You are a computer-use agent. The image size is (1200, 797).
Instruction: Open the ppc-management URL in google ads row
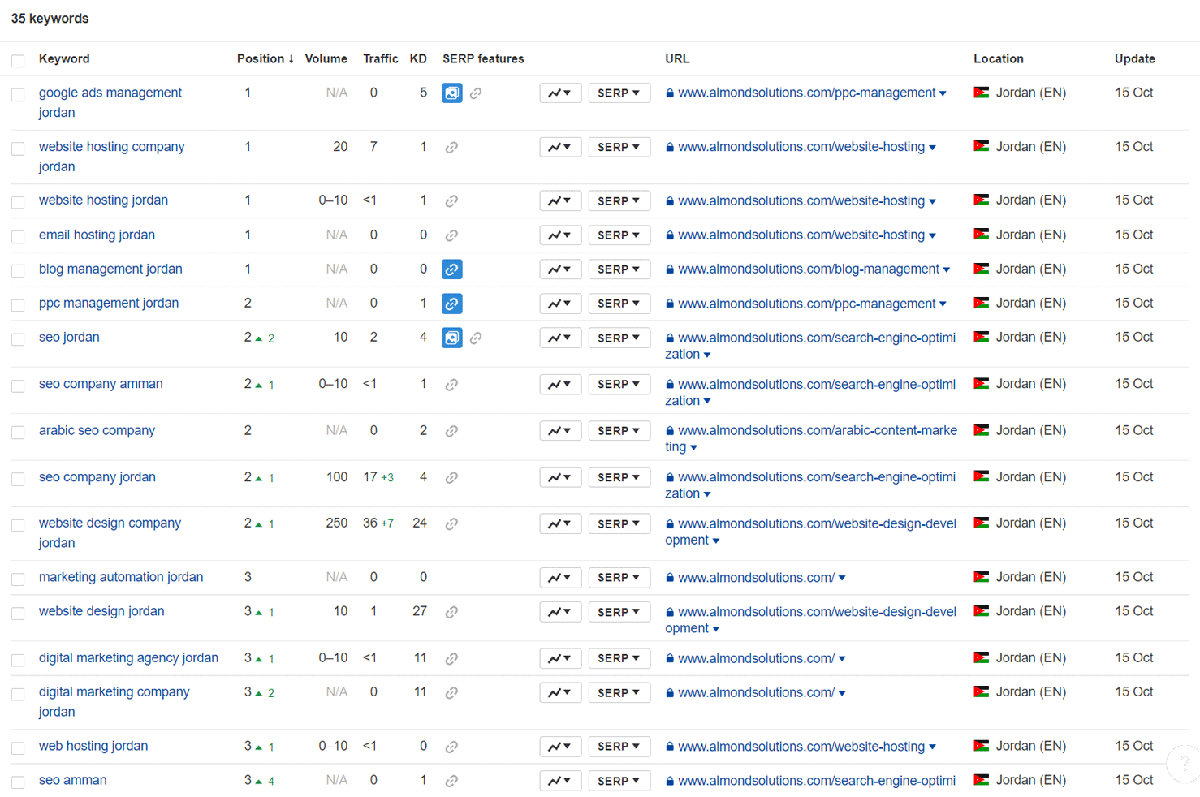click(806, 92)
